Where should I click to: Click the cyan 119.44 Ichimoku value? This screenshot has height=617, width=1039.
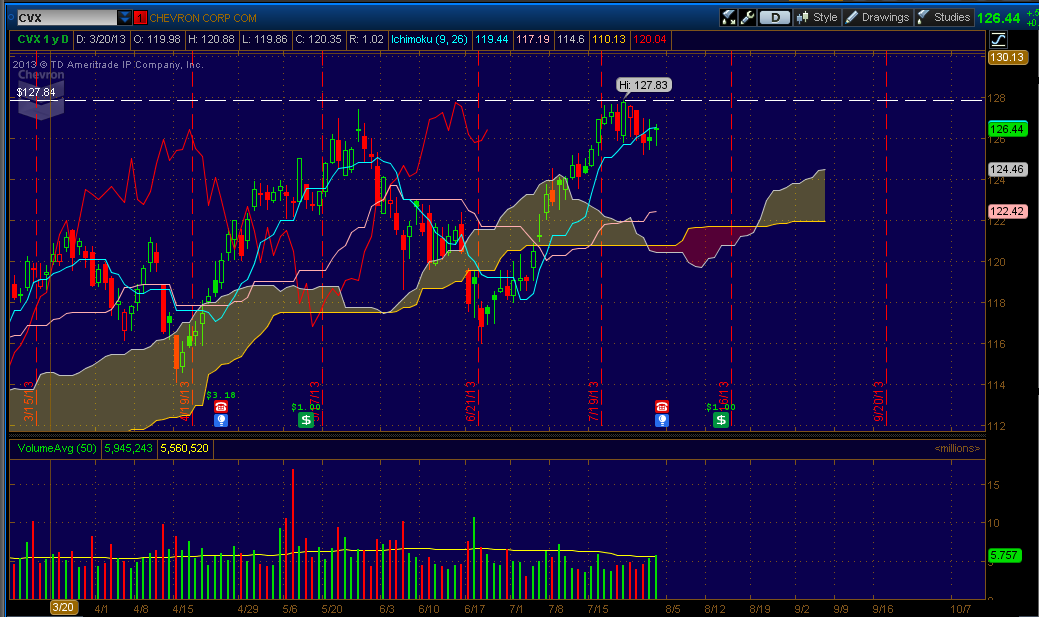point(492,39)
